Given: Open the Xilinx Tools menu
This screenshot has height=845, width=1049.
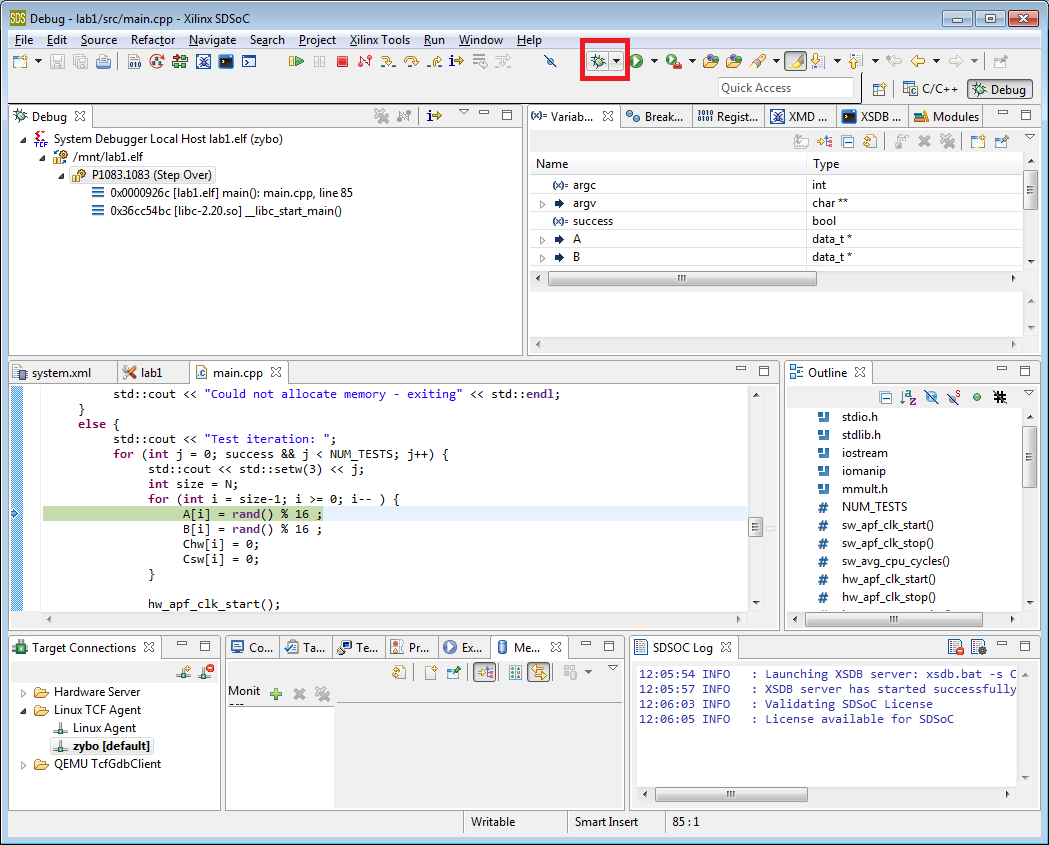Looking at the screenshot, I should click(x=379, y=40).
